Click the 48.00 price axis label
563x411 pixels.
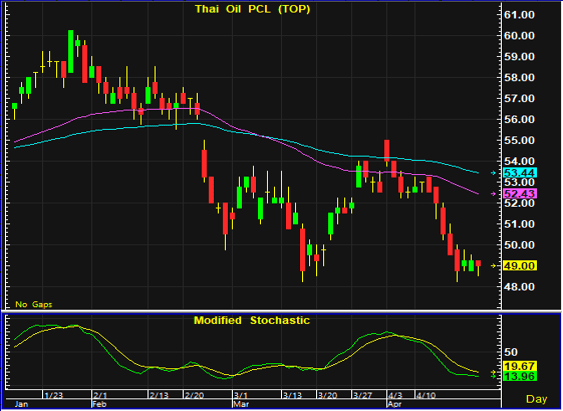tap(519, 287)
